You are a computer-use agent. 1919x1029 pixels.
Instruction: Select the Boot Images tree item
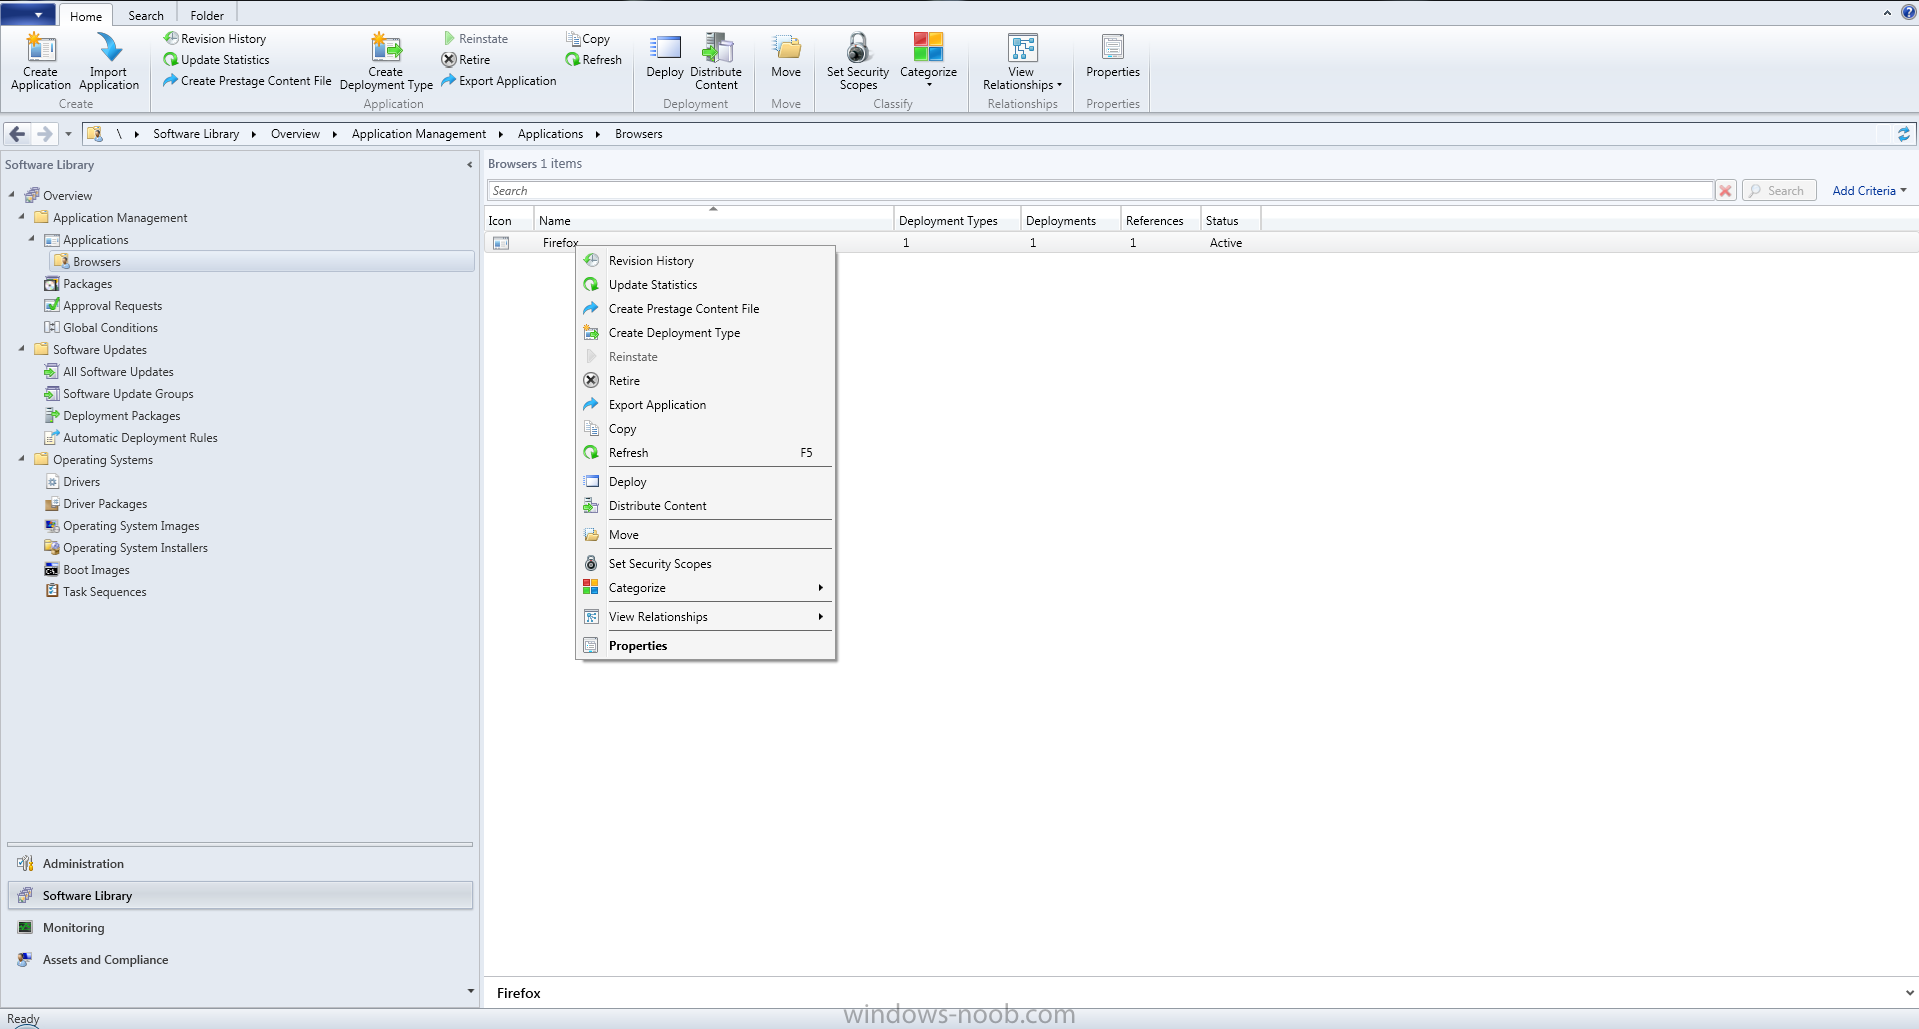(96, 569)
